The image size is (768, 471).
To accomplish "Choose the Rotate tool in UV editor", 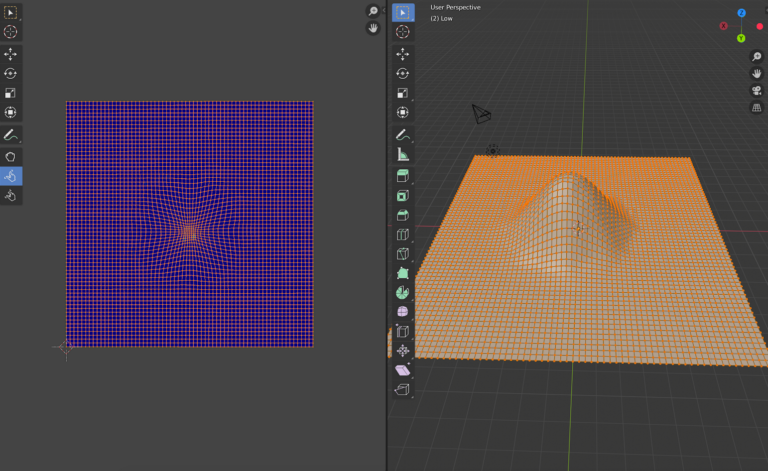I will 10,73.
